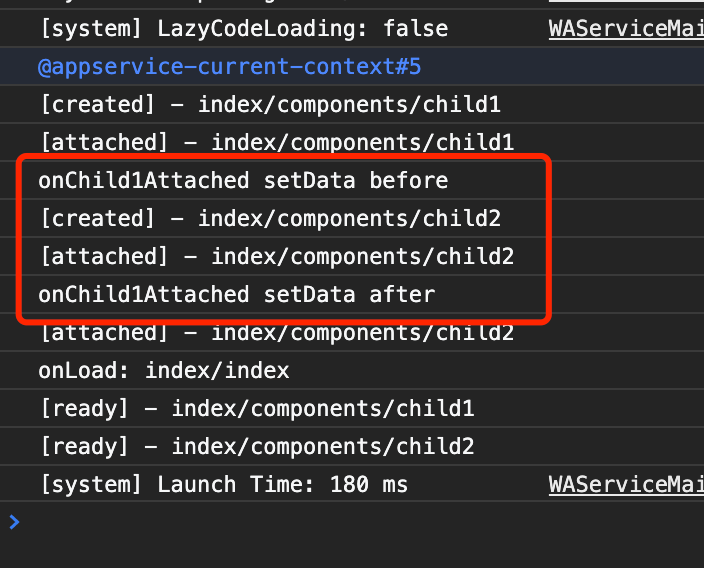The width and height of the screenshot is (704, 568).
Task: Click the "onChild1Attached setData after" log line
Action: point(237,295)
